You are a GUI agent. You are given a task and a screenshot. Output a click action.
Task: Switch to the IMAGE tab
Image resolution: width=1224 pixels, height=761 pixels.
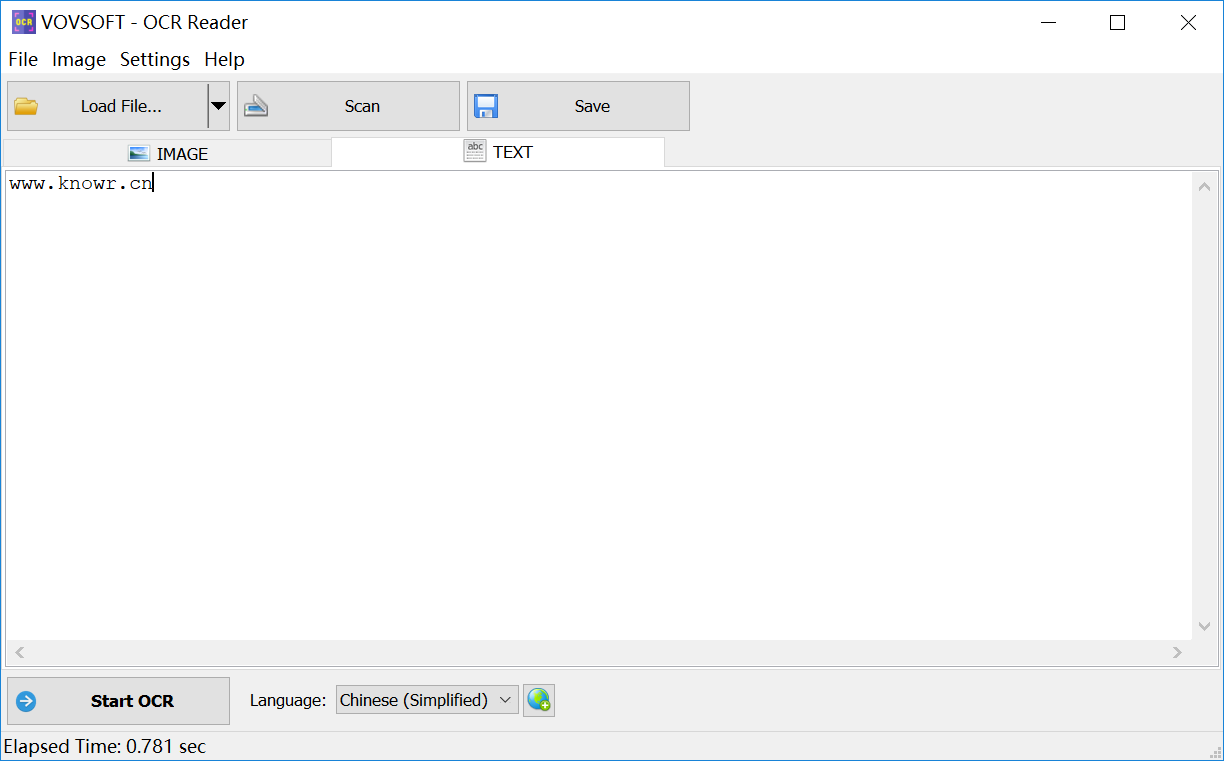168,154
